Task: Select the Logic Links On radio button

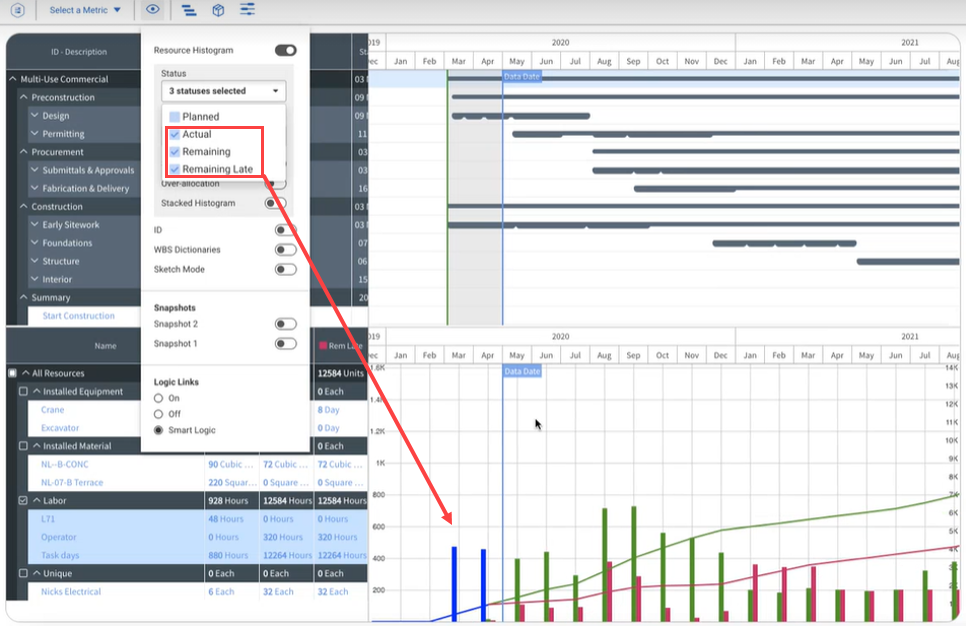Action: (x=158, y=398)
